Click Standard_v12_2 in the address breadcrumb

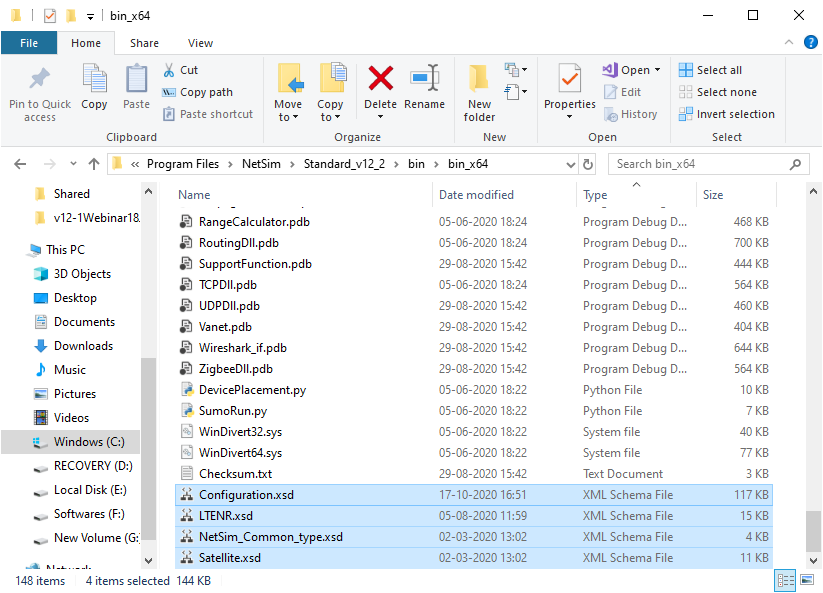(x=344, y=164)
